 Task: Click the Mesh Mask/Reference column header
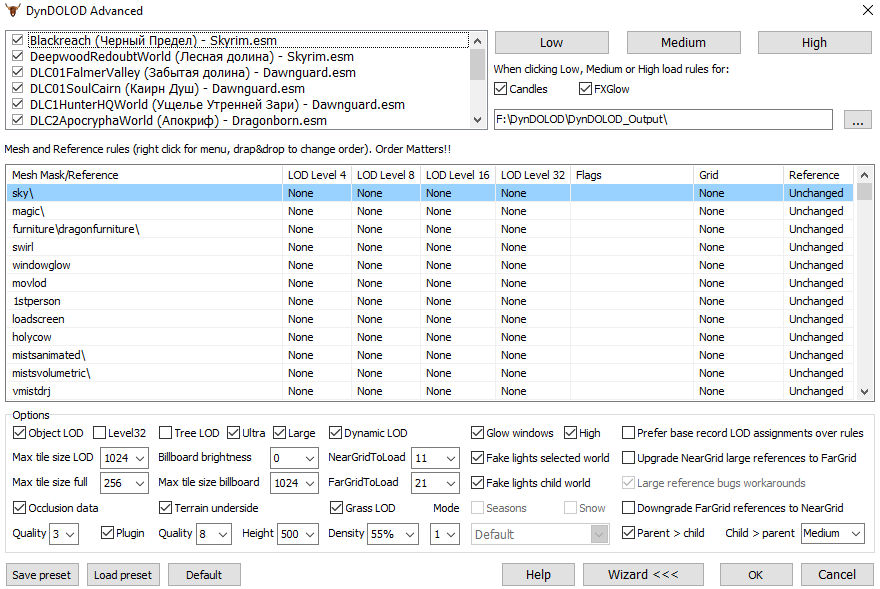tap(144, 175)
